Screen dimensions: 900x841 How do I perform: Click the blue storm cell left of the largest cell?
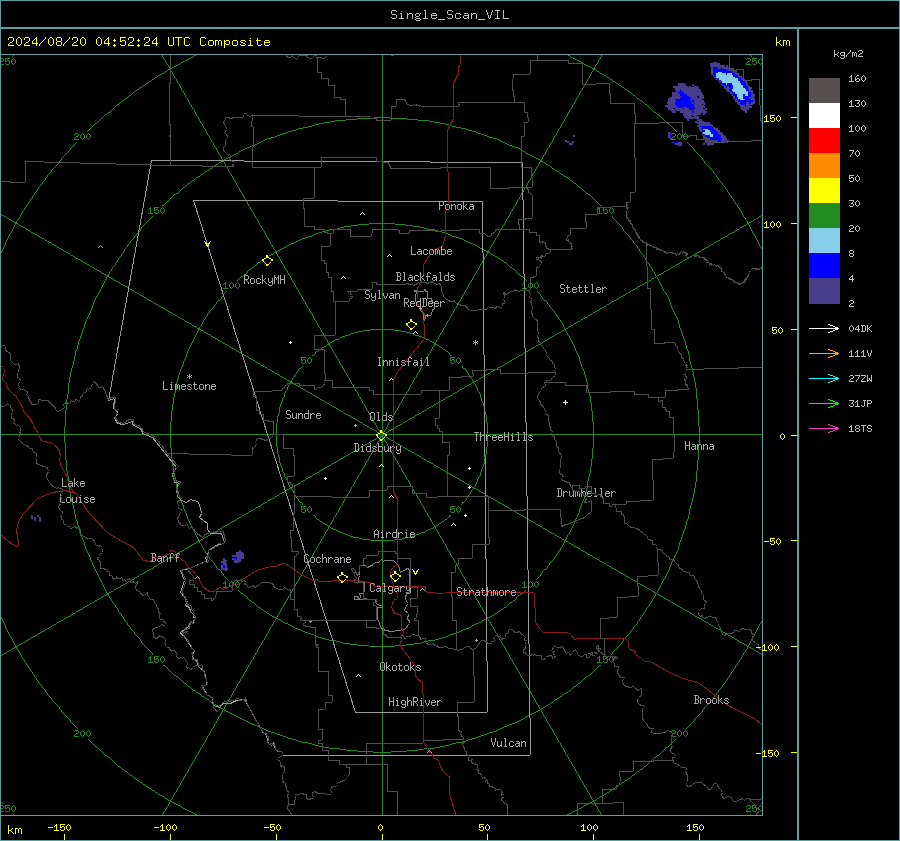coord(685,101)
